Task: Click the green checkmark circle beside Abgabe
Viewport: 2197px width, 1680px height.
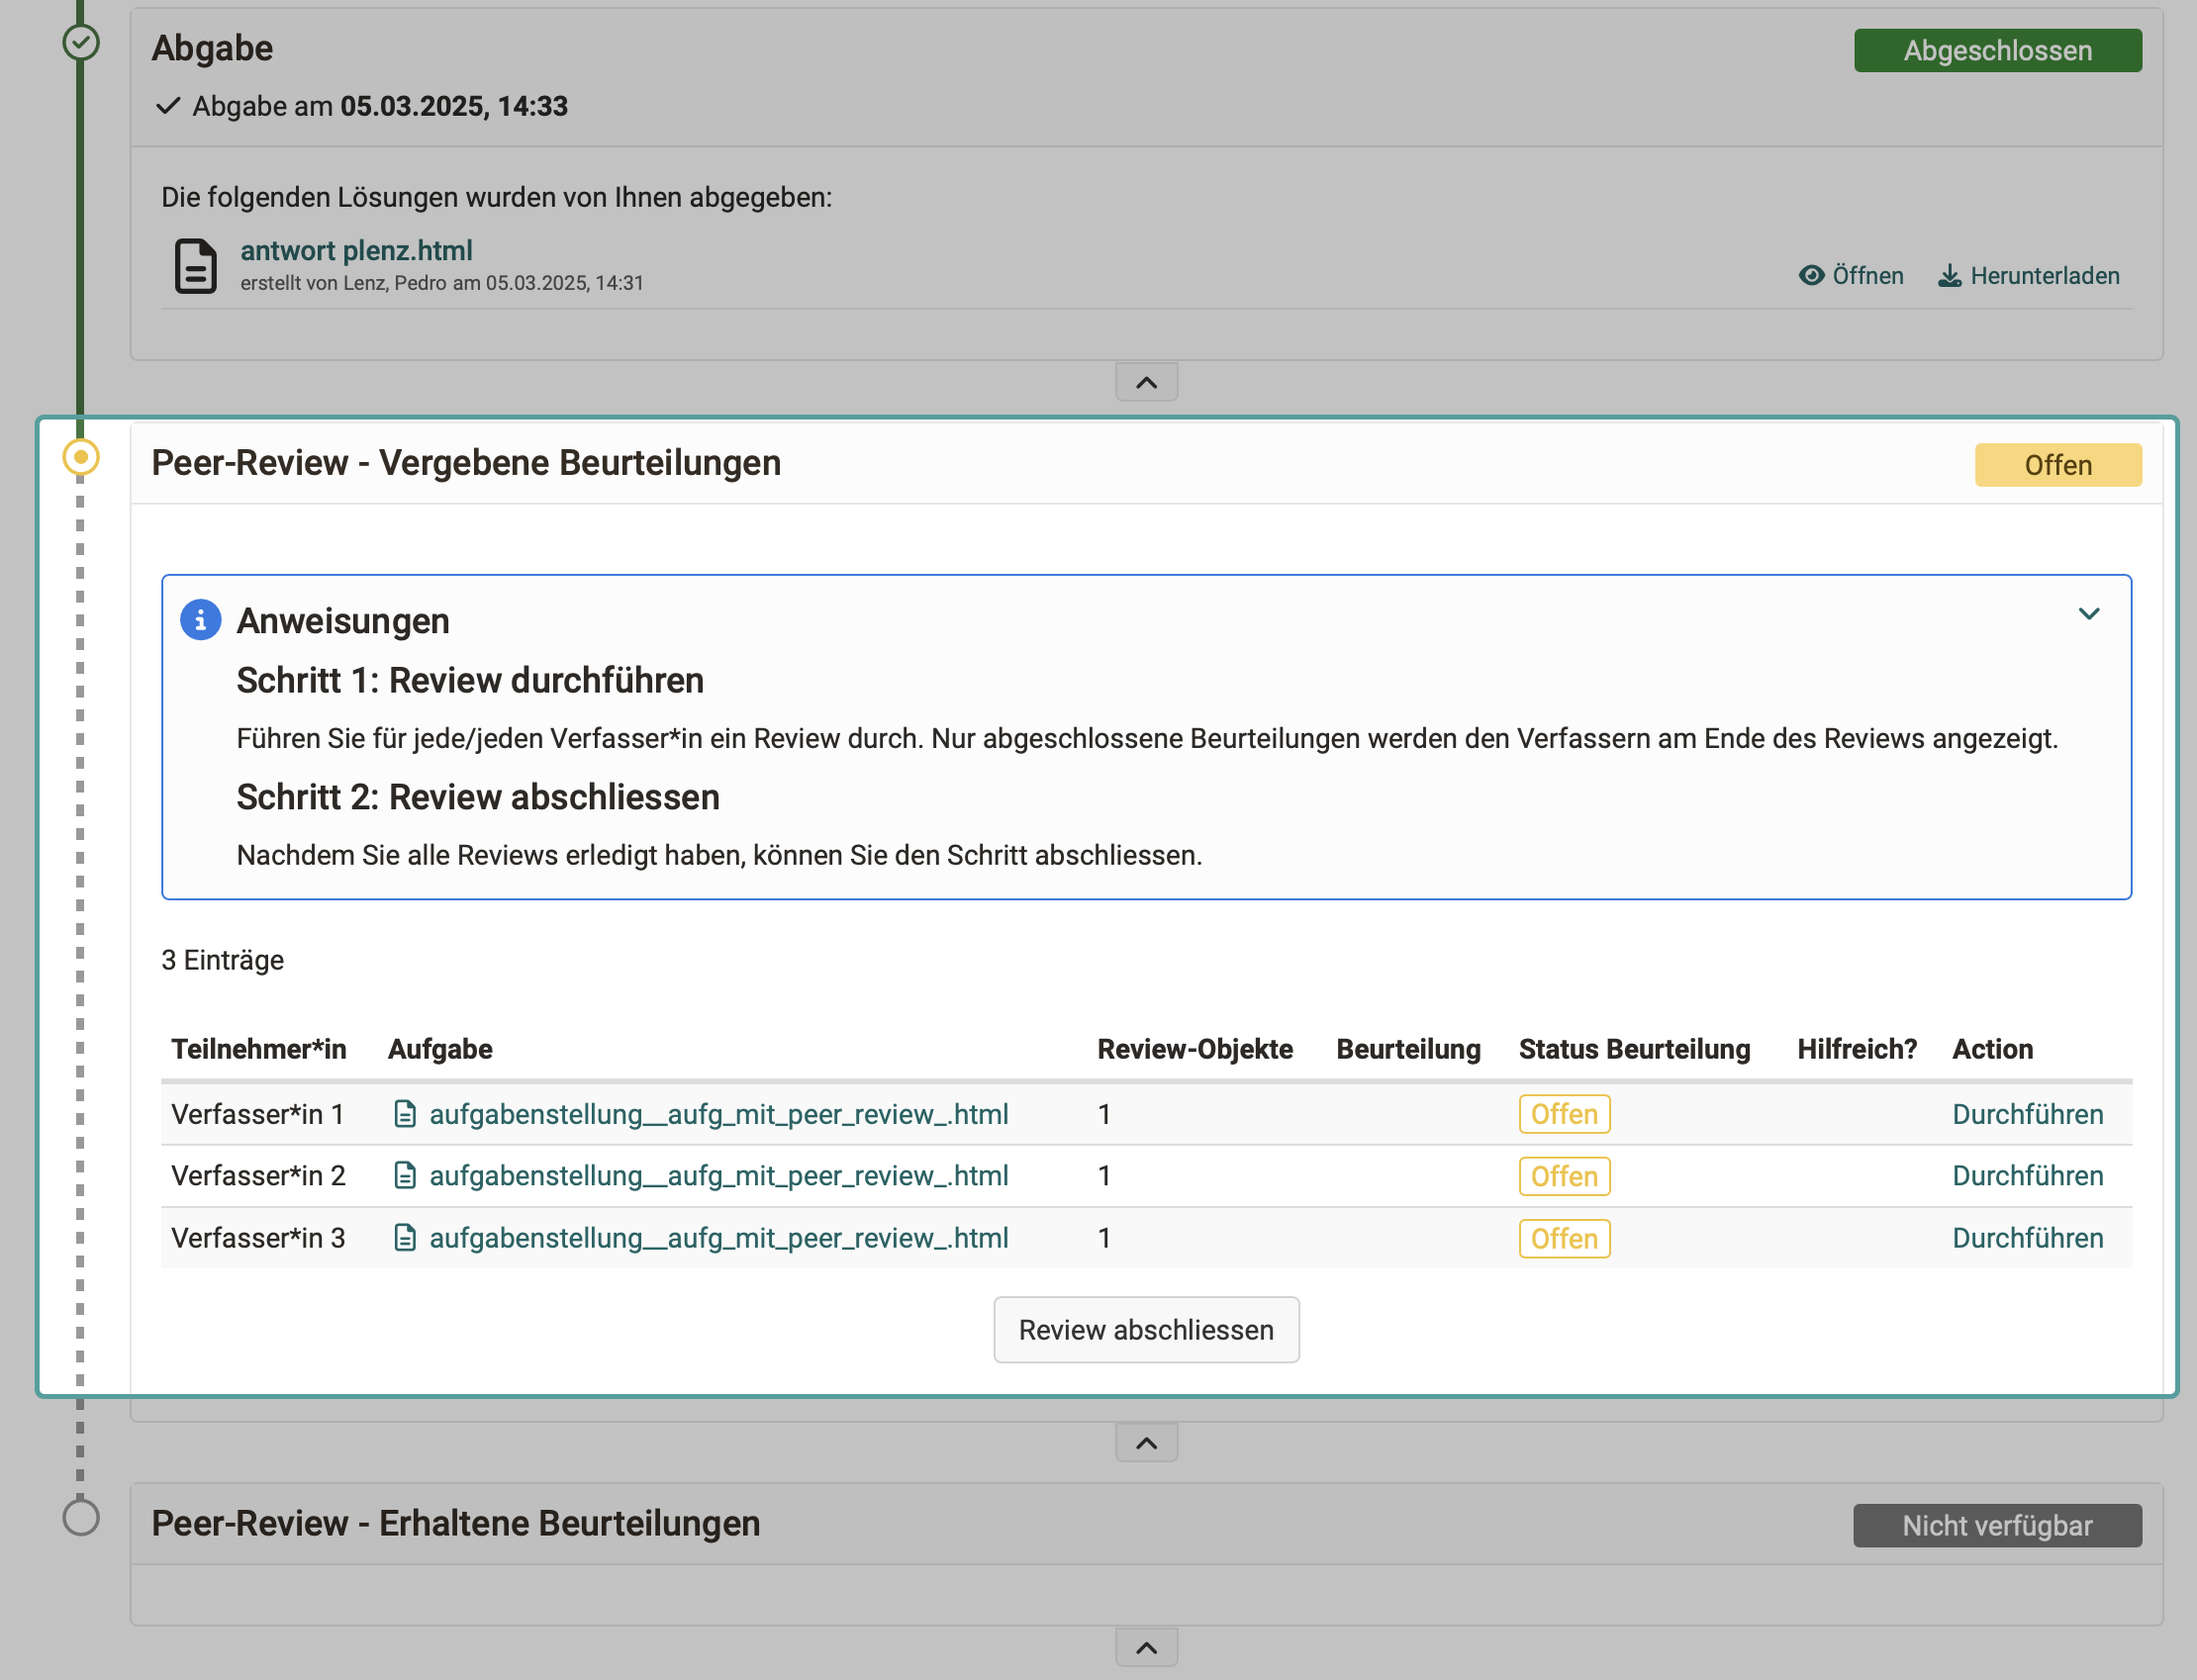Action: (81, 44)
